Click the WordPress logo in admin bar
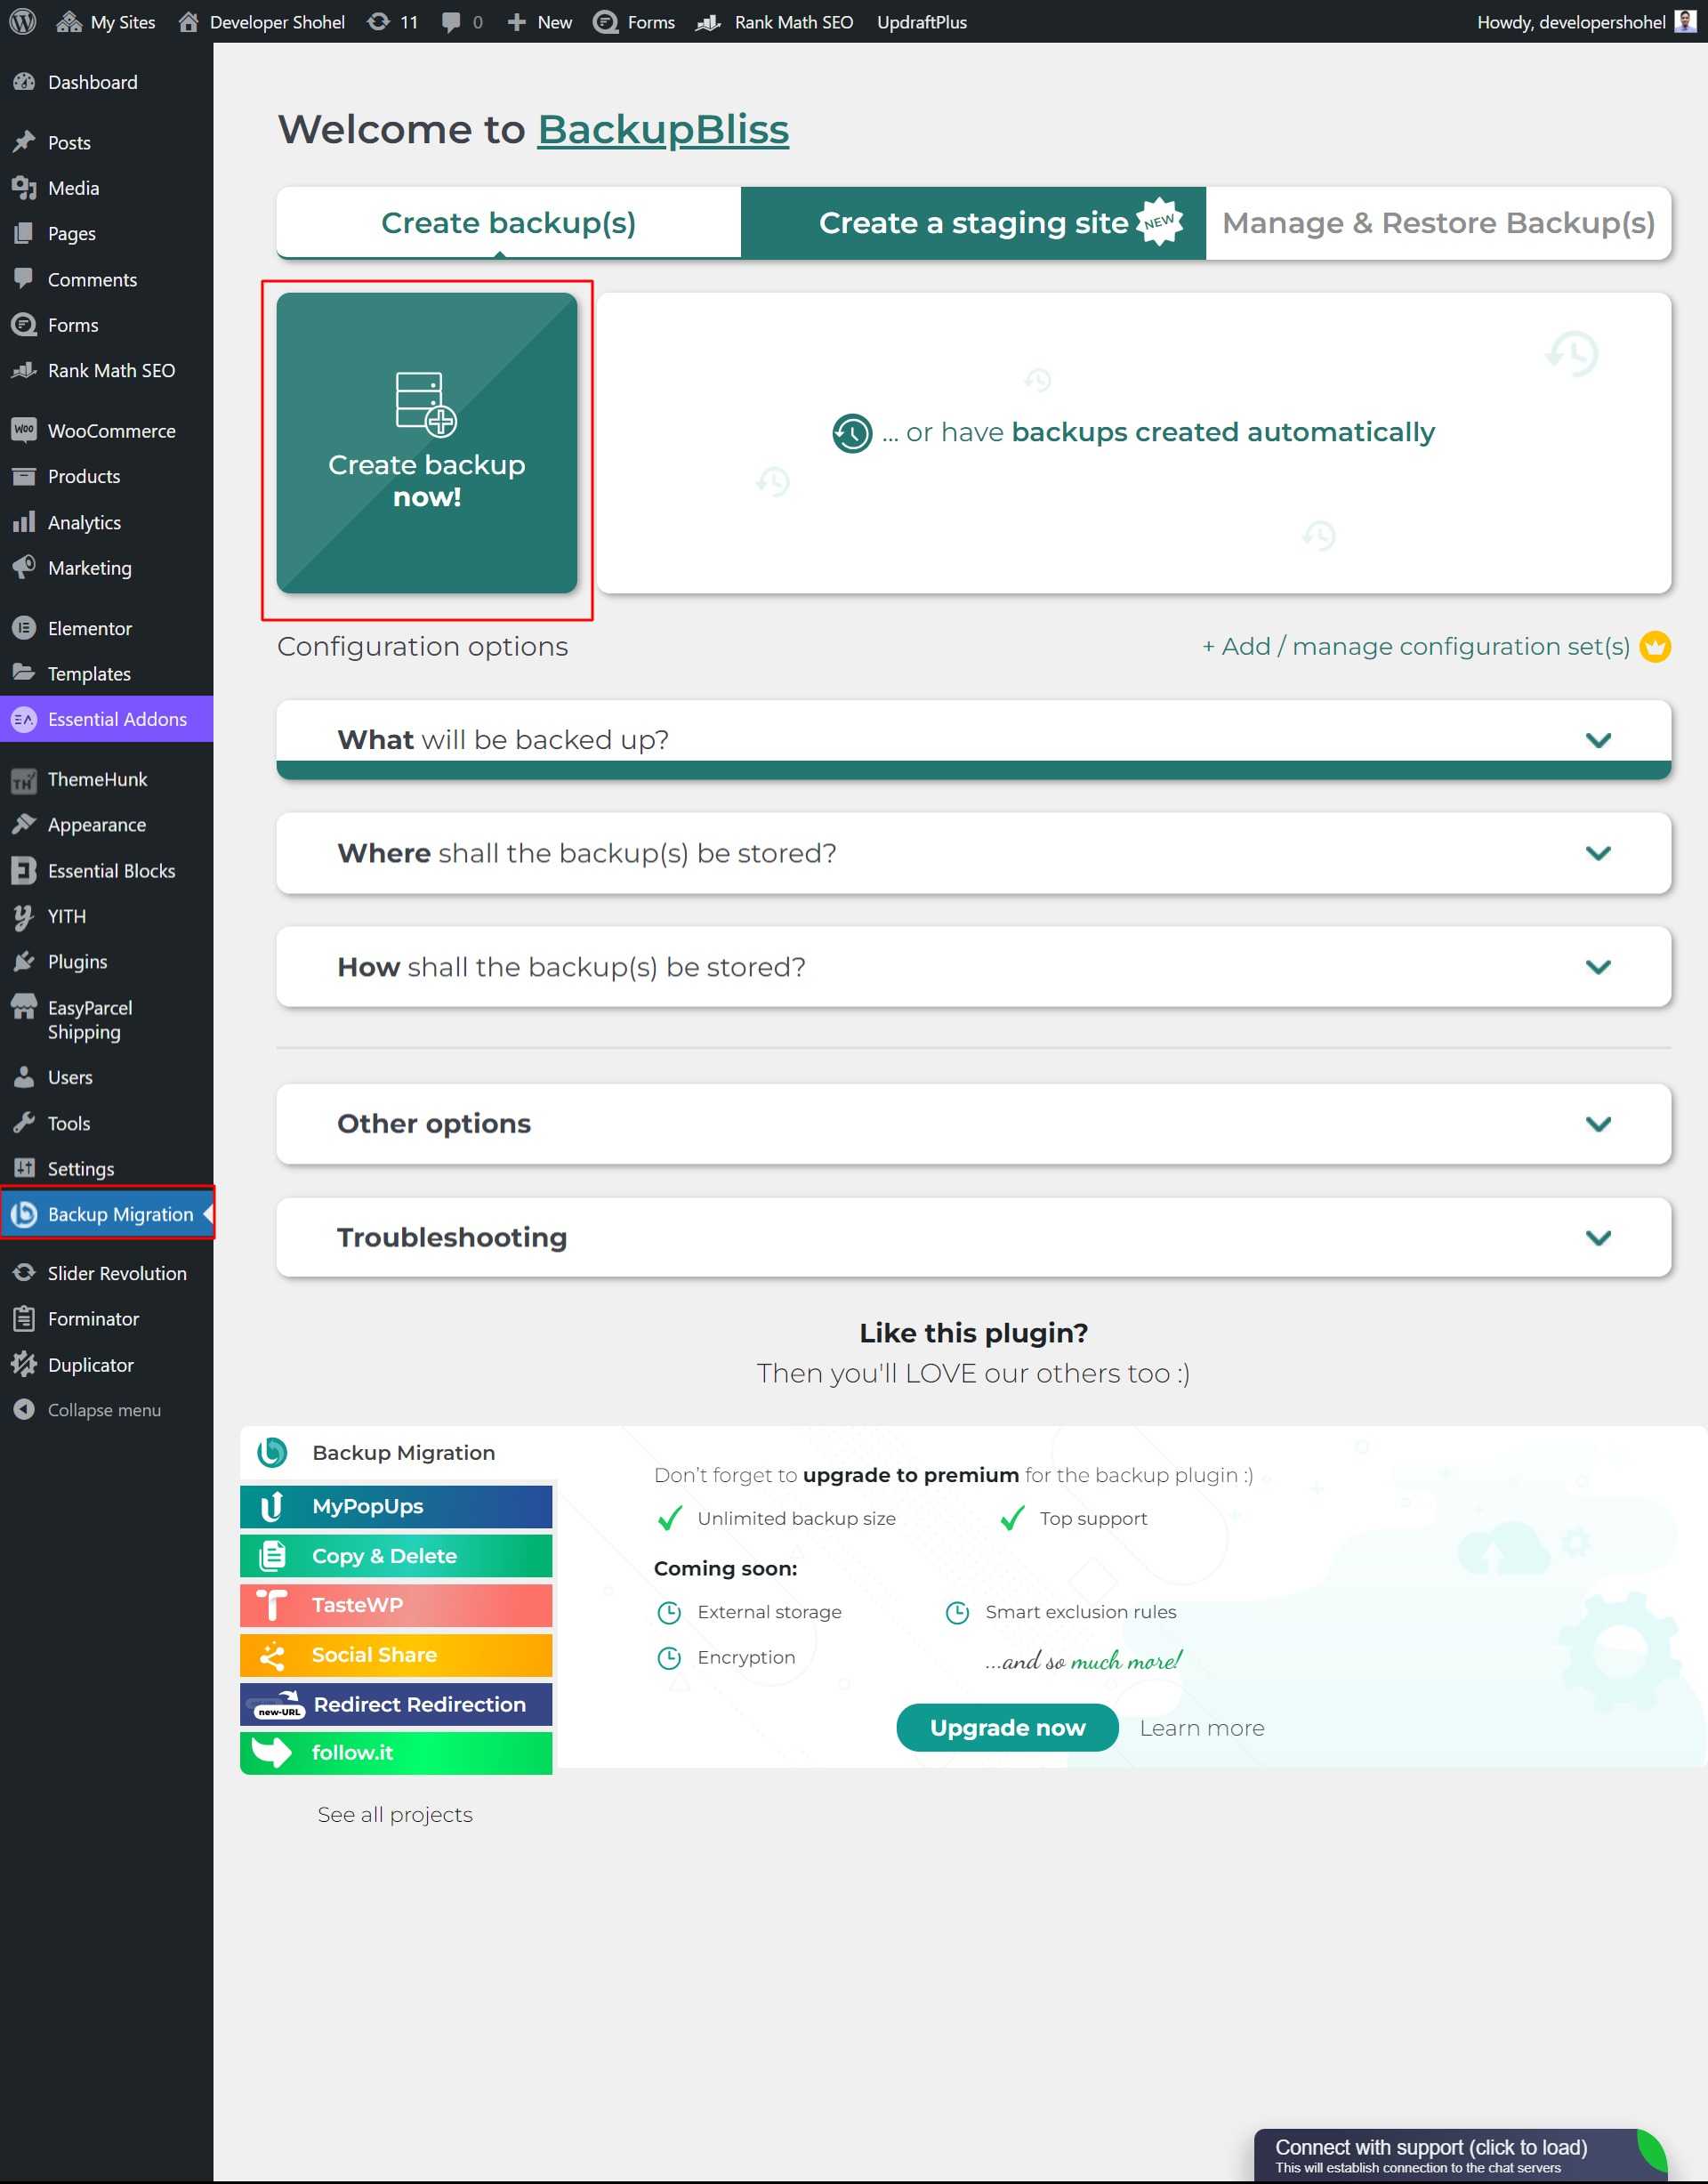The width and height of the screenshot is (1708, 2184). 23,21
